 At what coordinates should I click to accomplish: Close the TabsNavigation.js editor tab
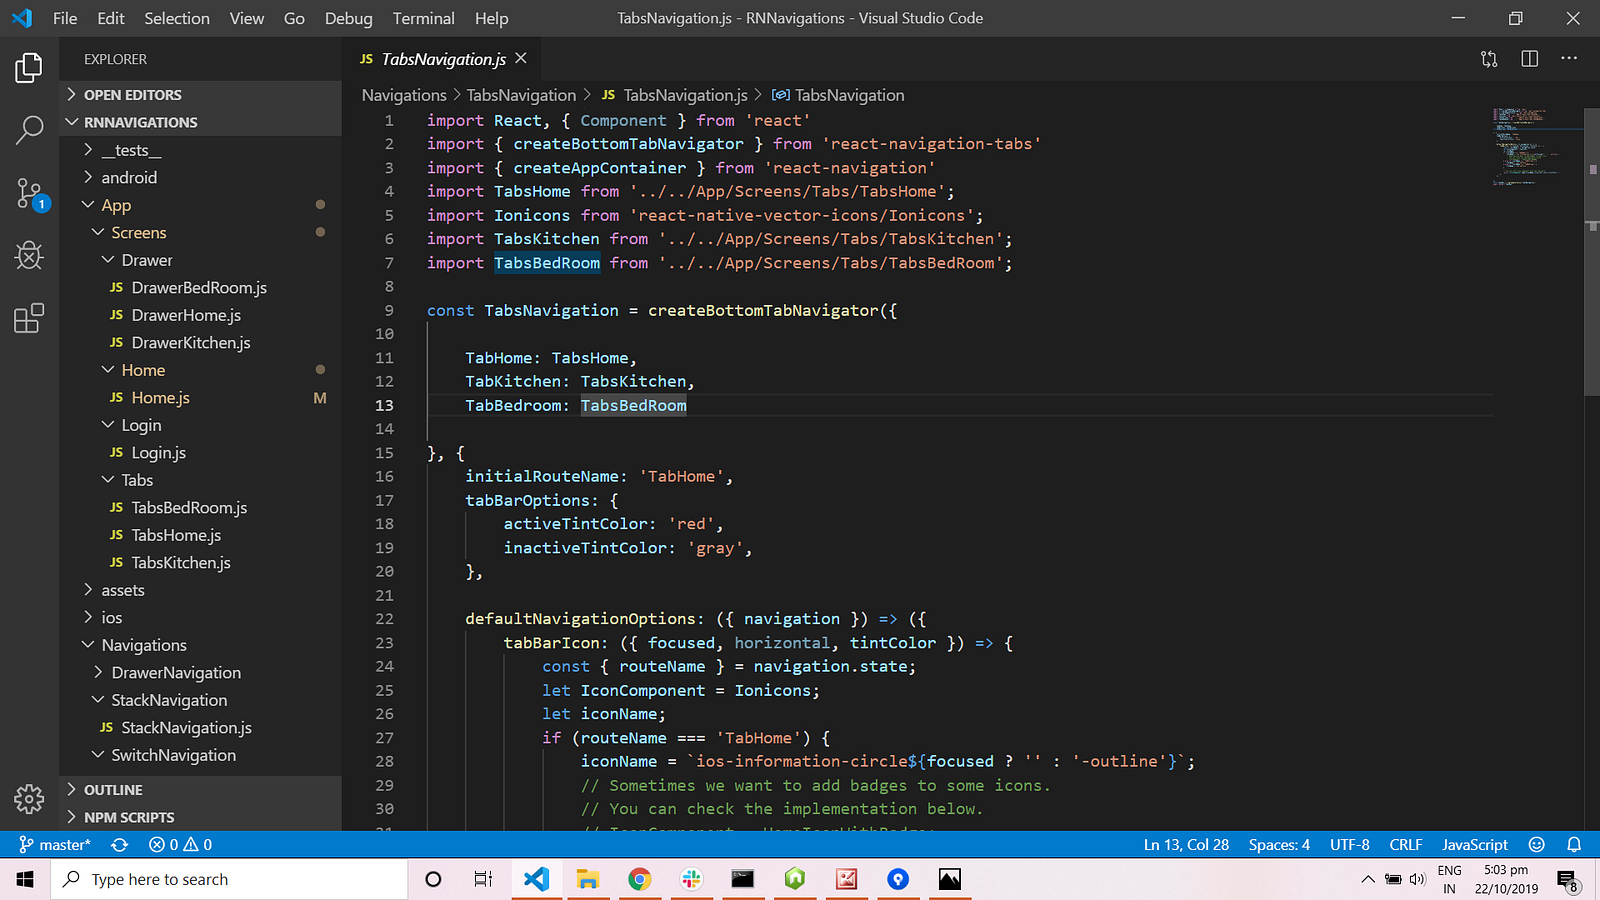pos(521,59)
